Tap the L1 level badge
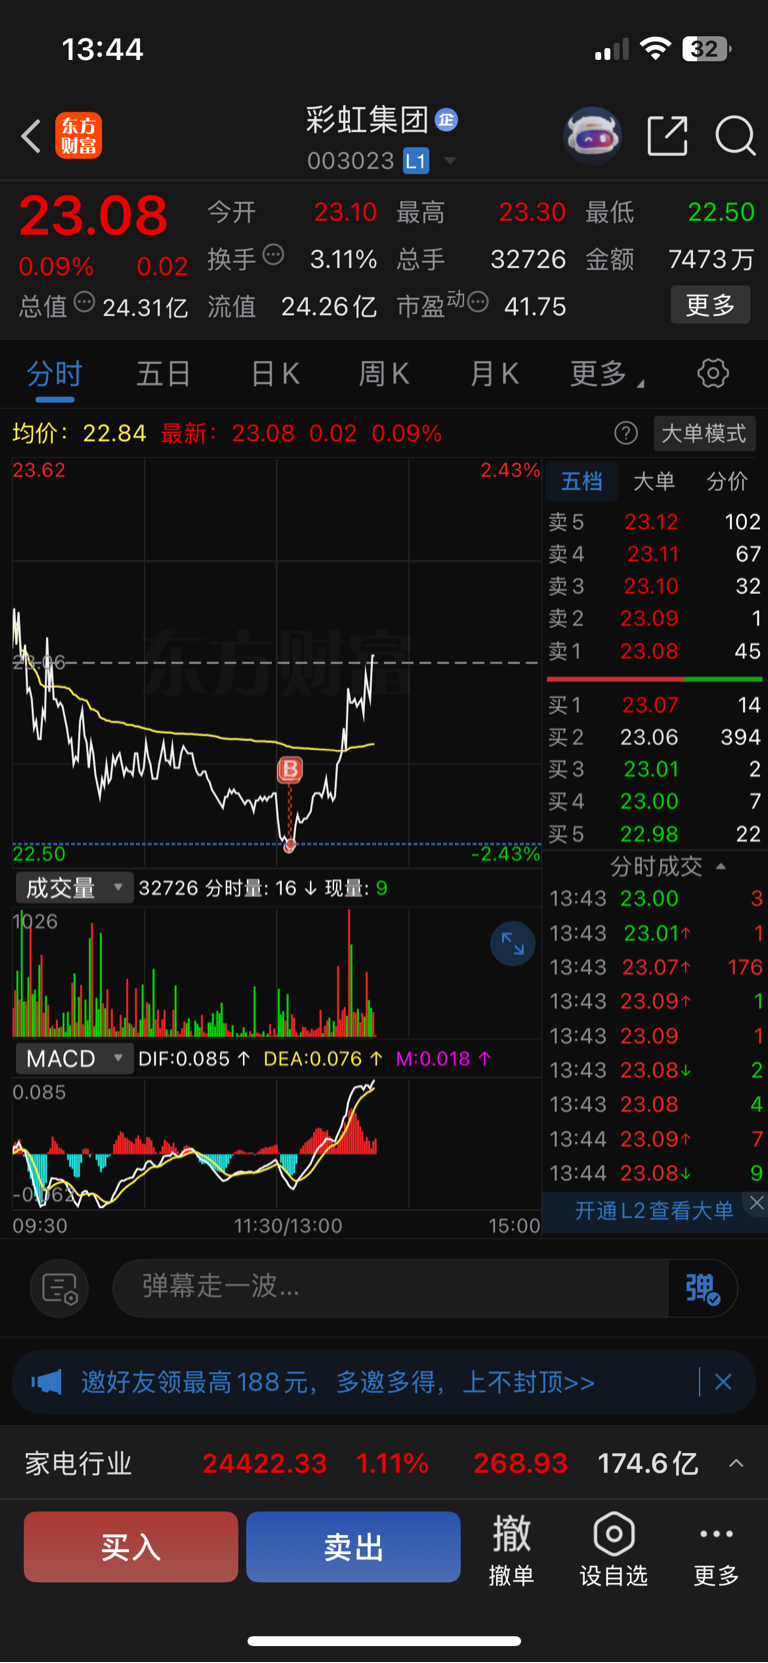The width and height of the screenshot is (768, 1663). [416, 161]
